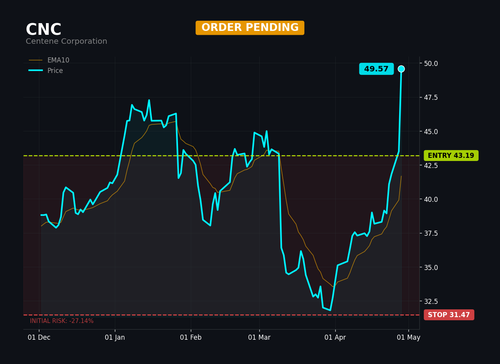Click the cyan Price legend line swatch
This screenshot has width=500, height=364.
[36, 70]
